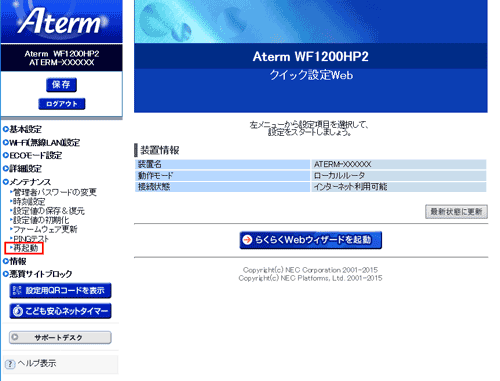Click the 装置名 label cell
Viewport: 500px width, 381px height.
223,164
